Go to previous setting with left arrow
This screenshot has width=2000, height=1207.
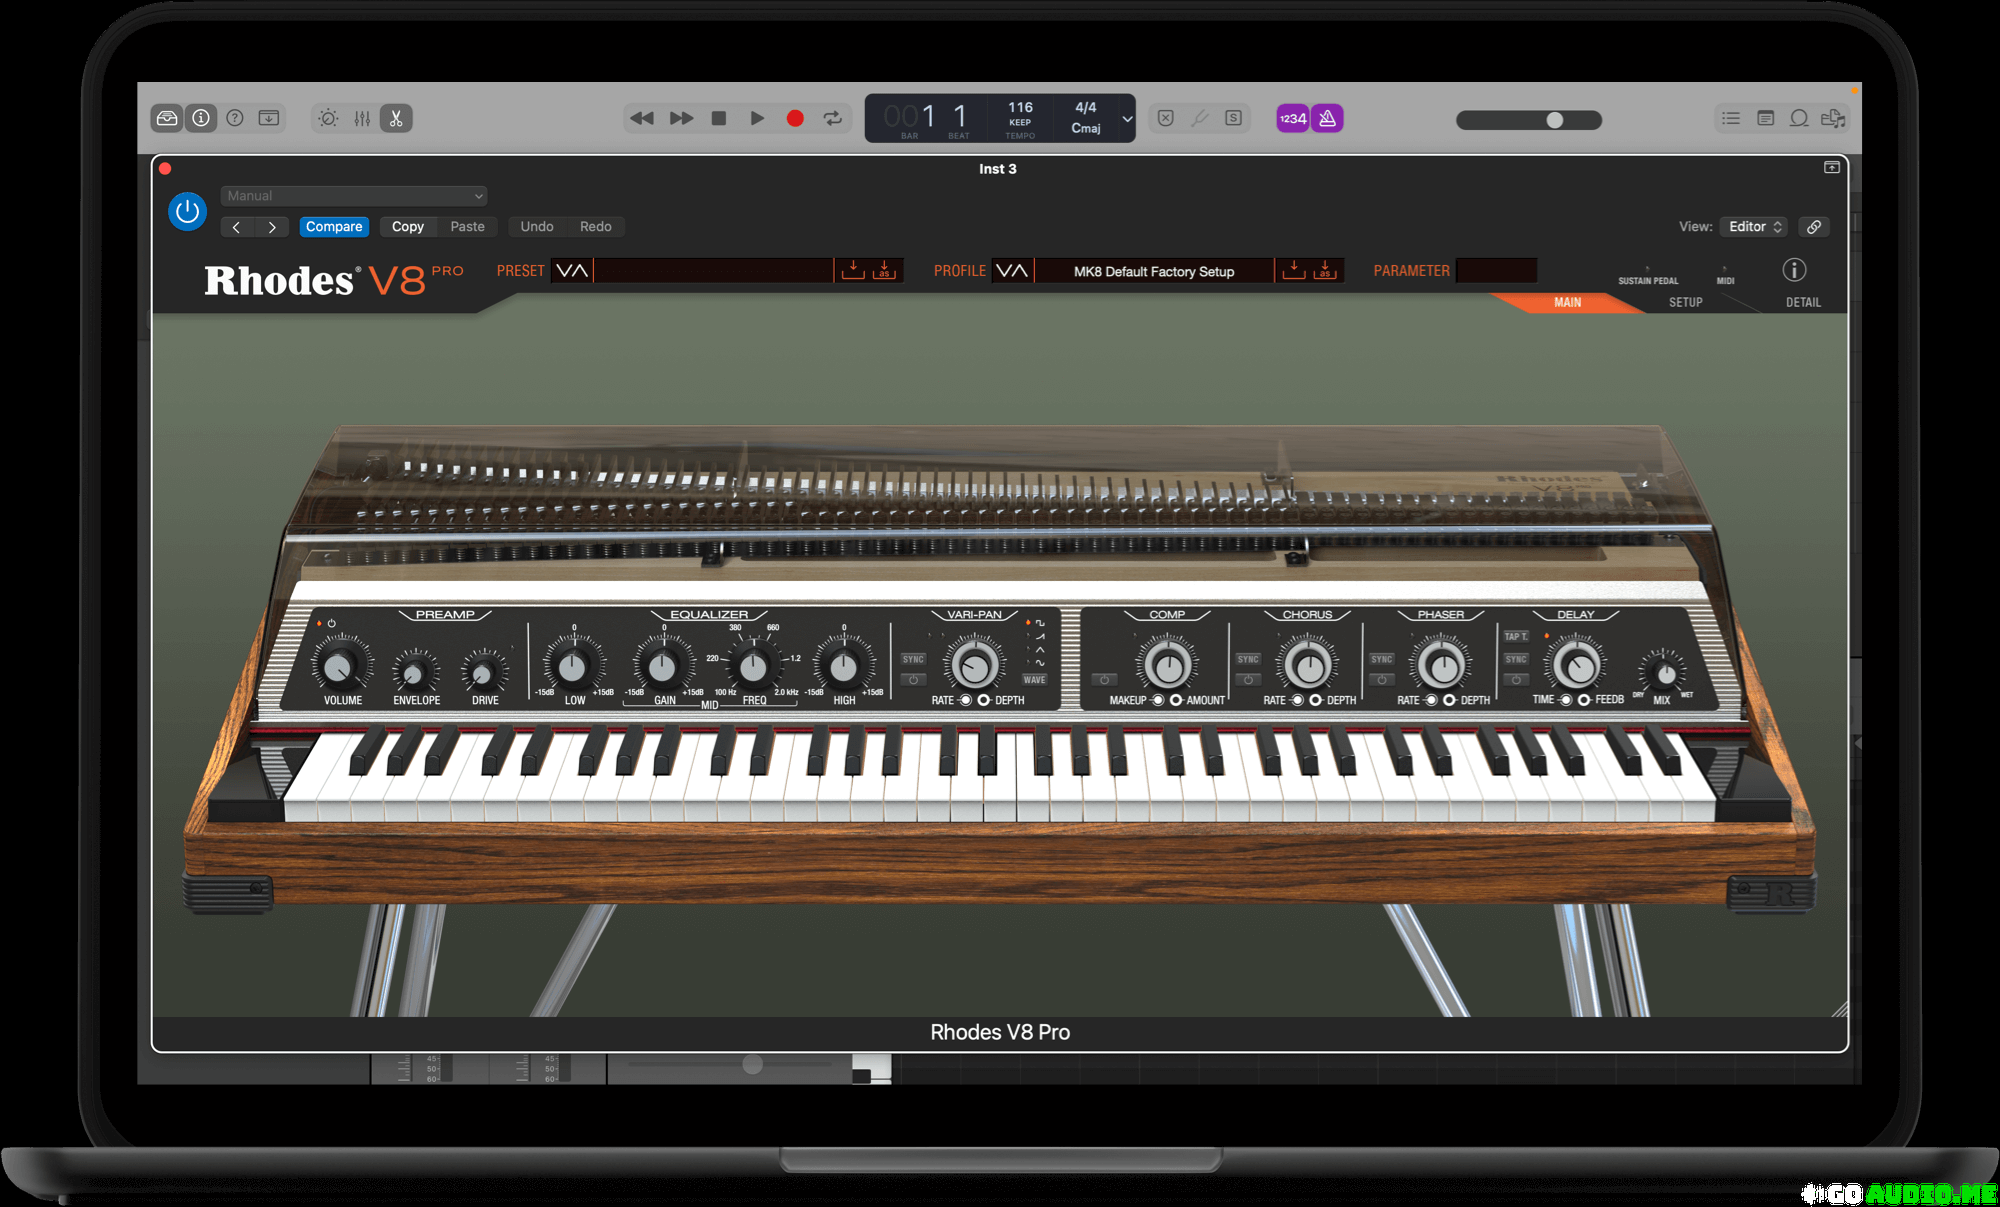pos(237,227)
